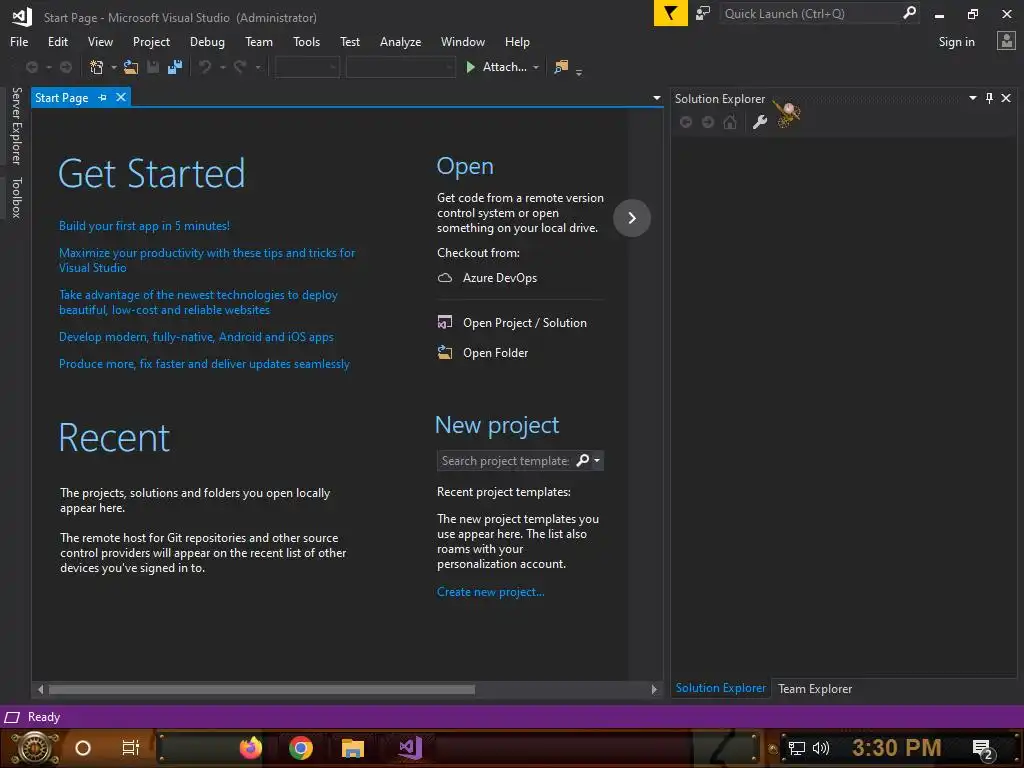Open the Server Explorer side tab

pyautogui.click(x=17, y=125)
